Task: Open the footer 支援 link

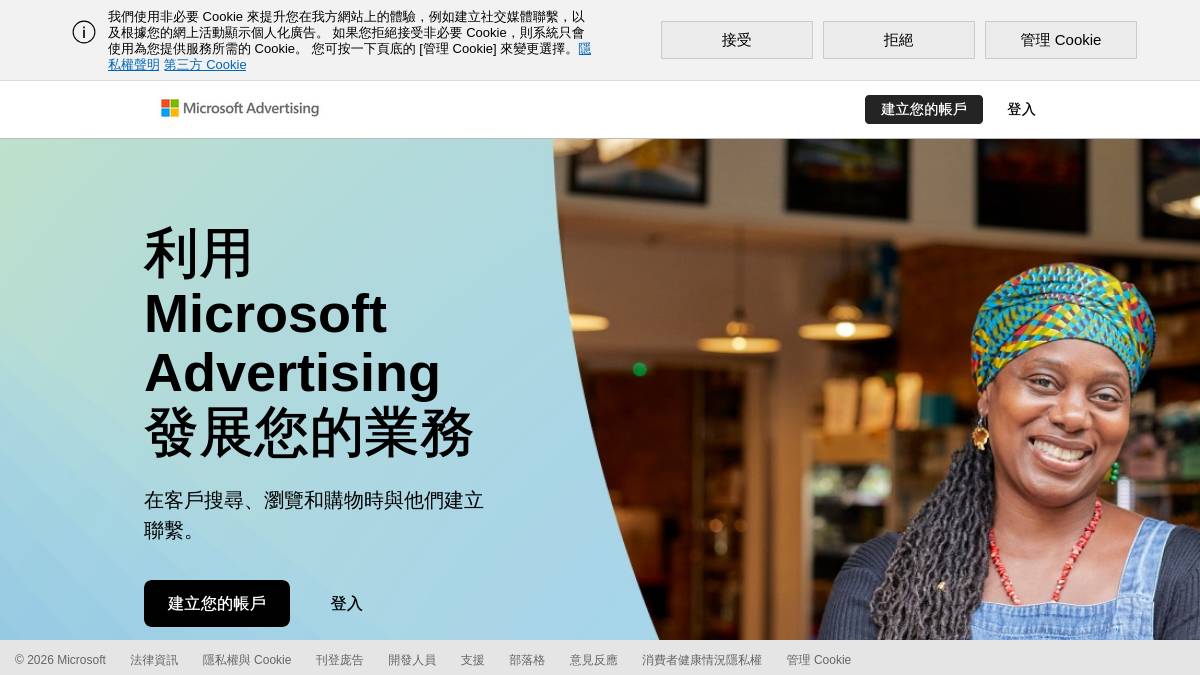Action: pos(473,660)
